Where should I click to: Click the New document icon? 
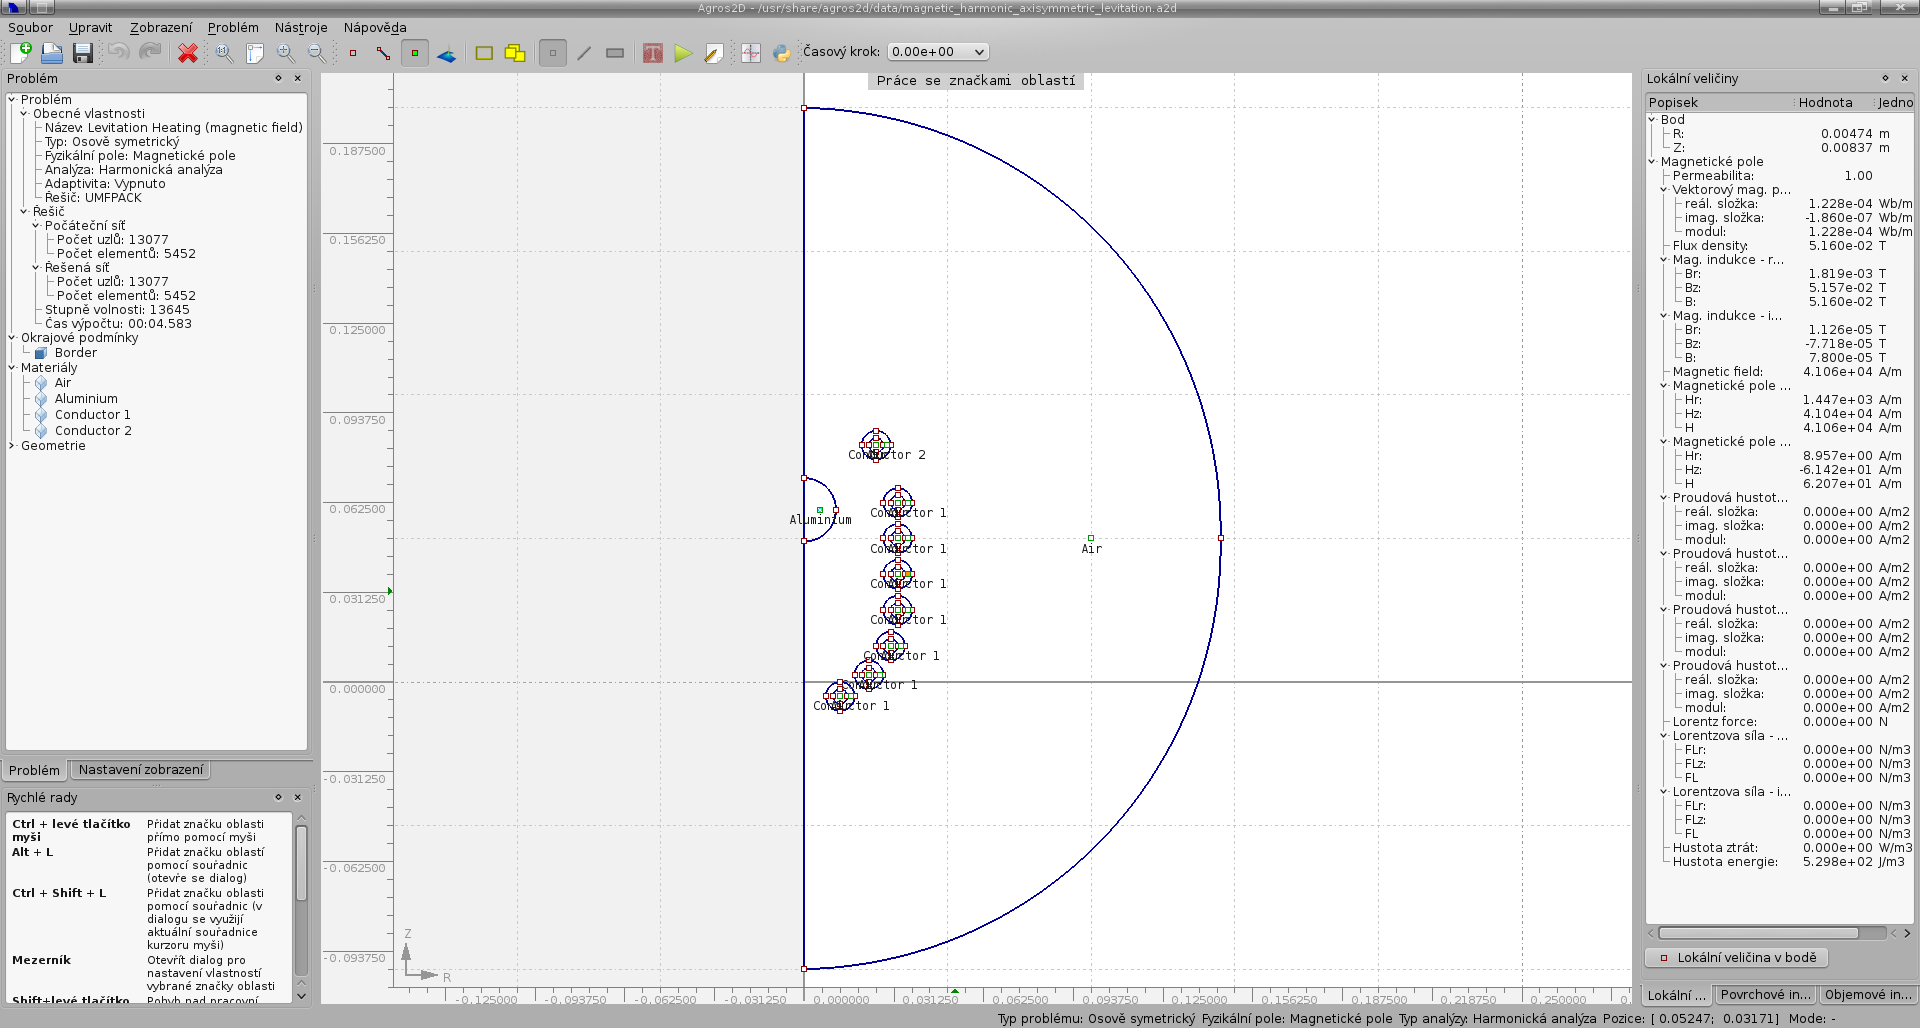click(21, 53)
